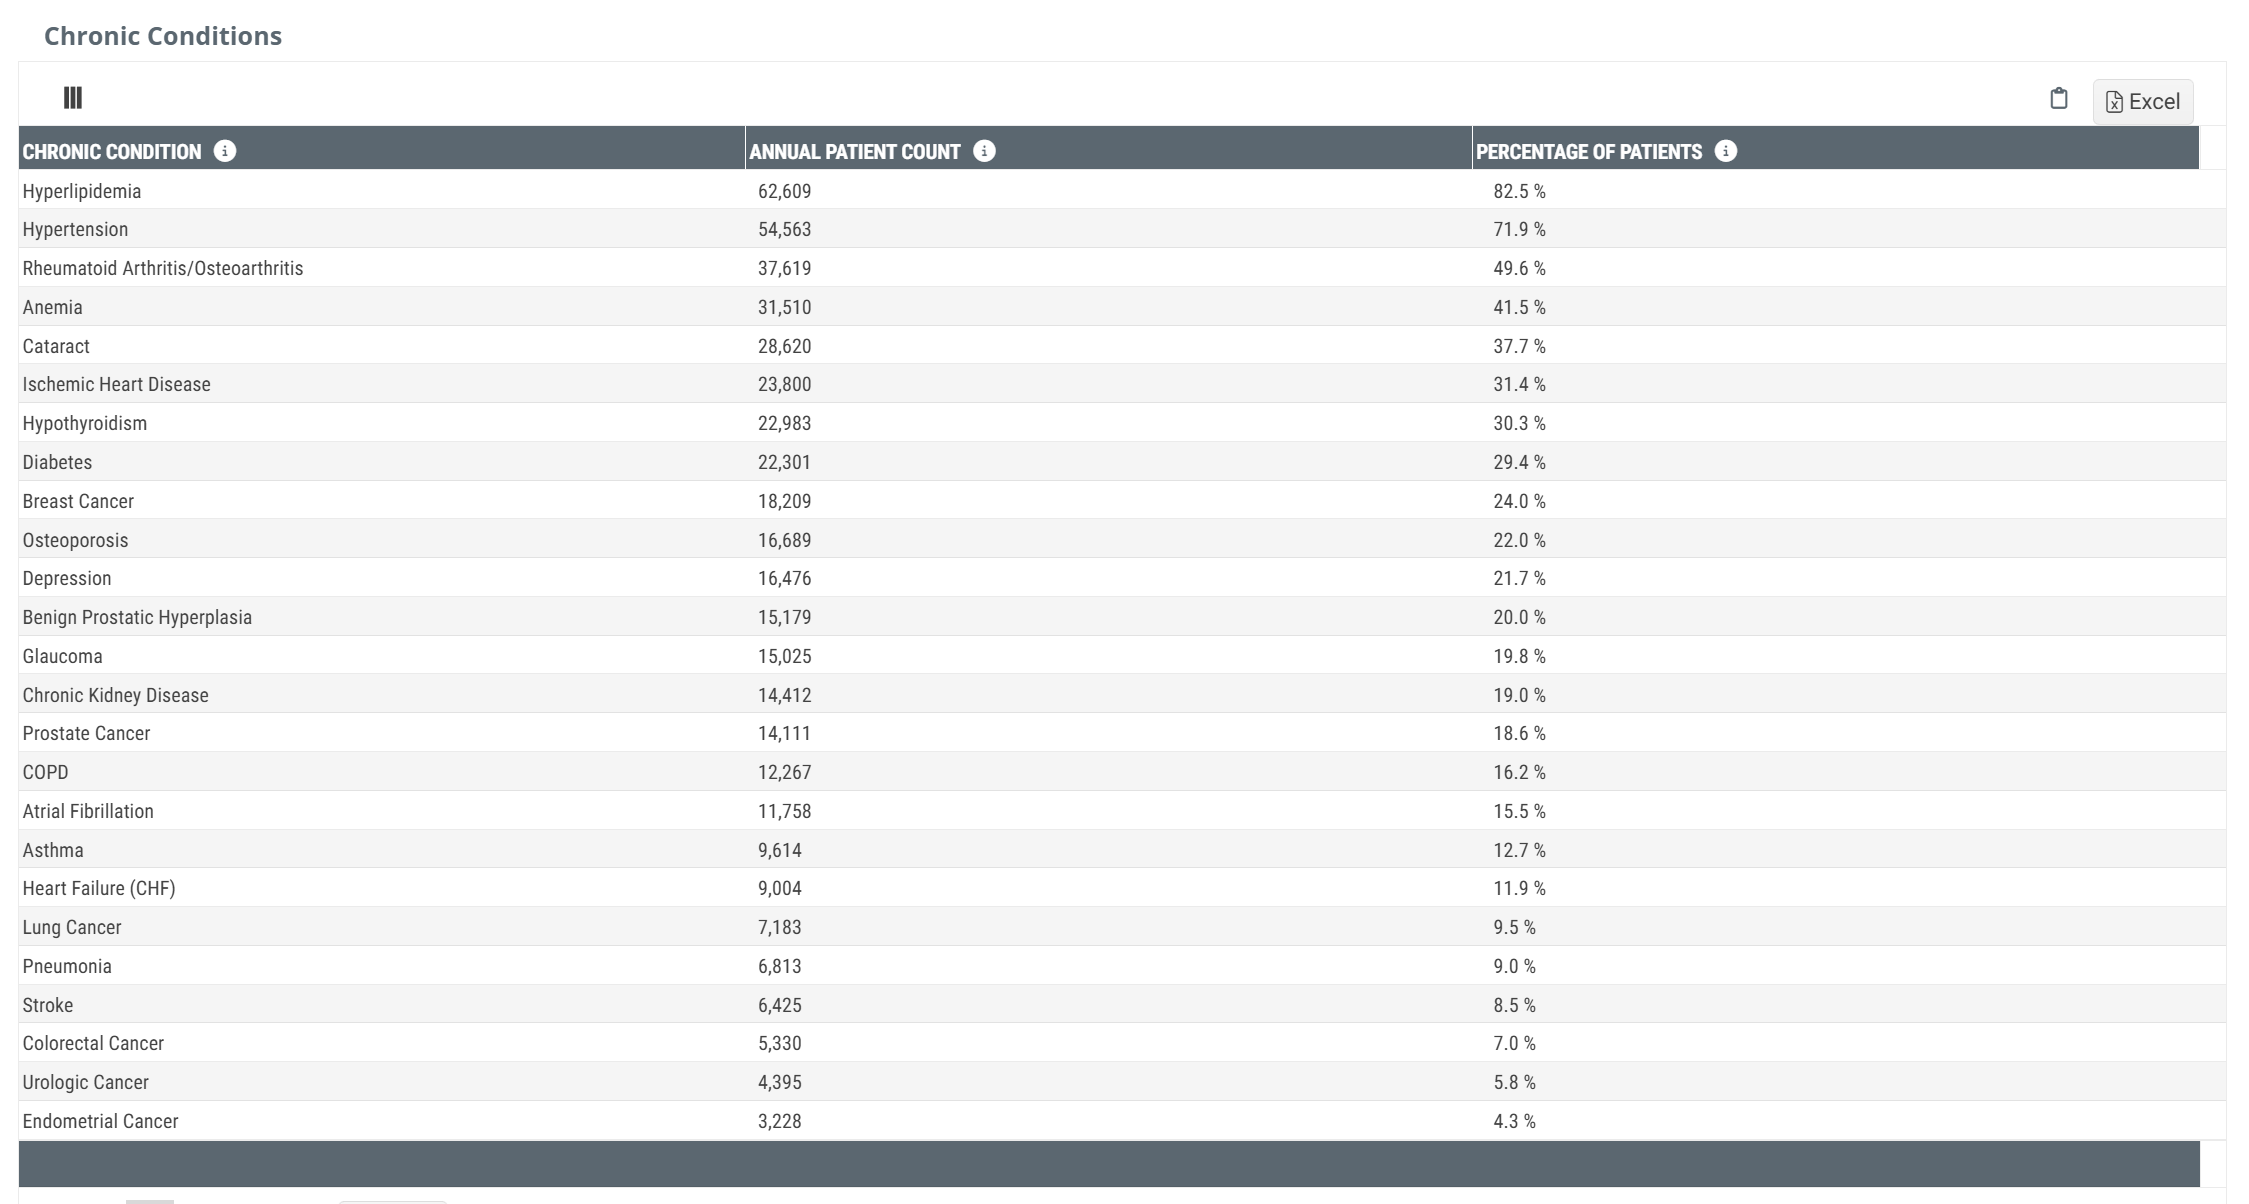Image resolution: width=2249 pixels, height=1204 pixels.
Task: Export the table to Excel
Action: pyautogui.click(x=2143, y=102)
